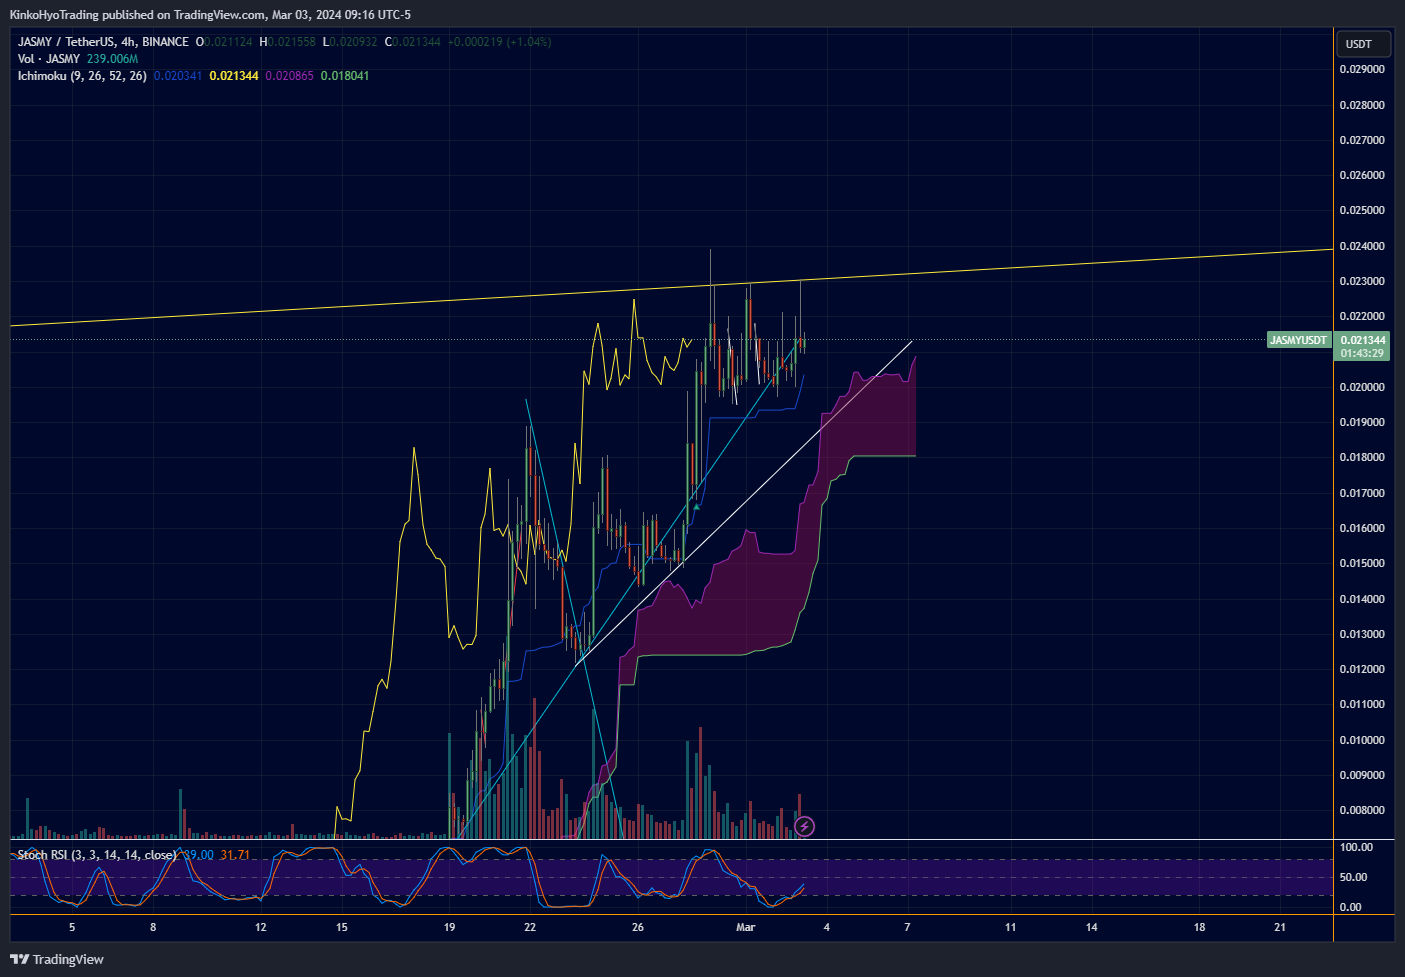
Task: Click the 0.018000 price axis label
Action: [x=1362, y=458]
